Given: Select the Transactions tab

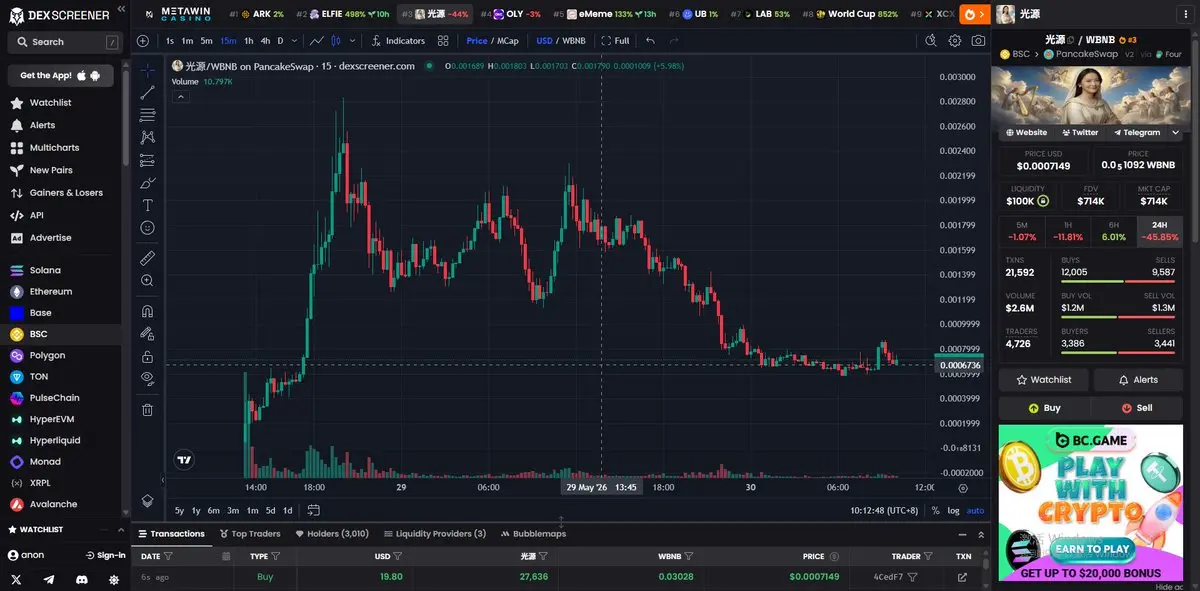Looking at the screenshot, I should pyautogui.click(x=171, y=534).
